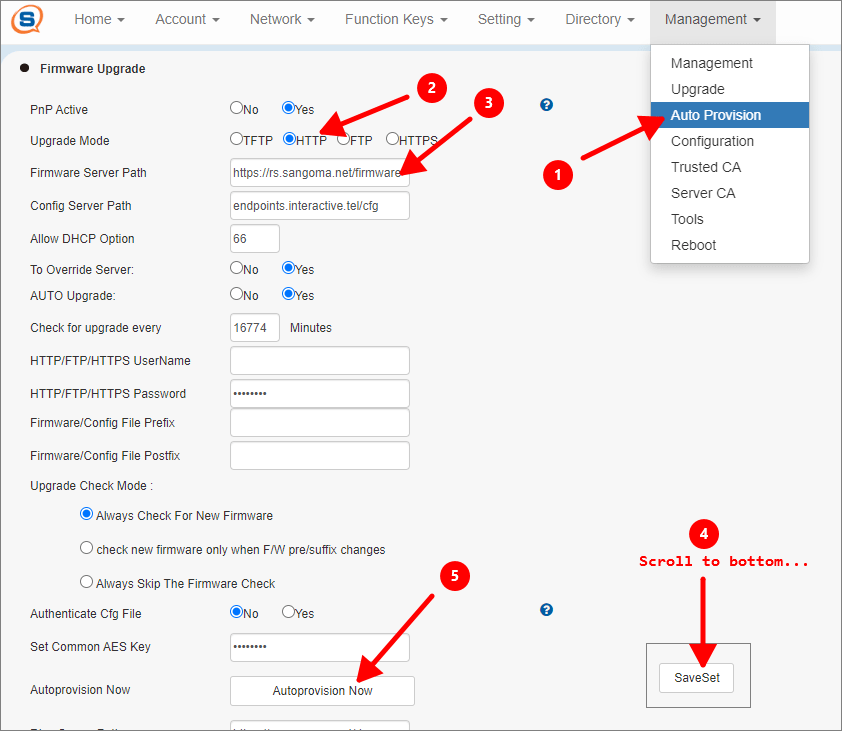Edit the Check for upgrade every field
This screenshot has height=731, width=842.
(252, 327)
